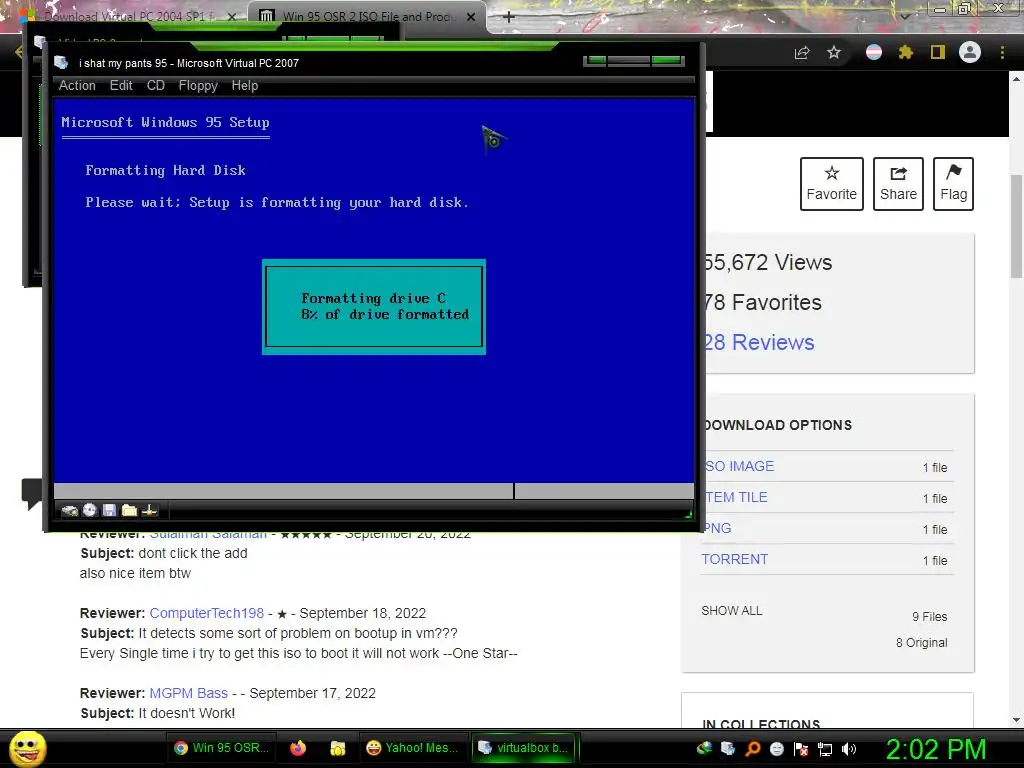Open the smiley face Start button
The width and height of the screenshot is (1024, 768).
coord(27,748)
